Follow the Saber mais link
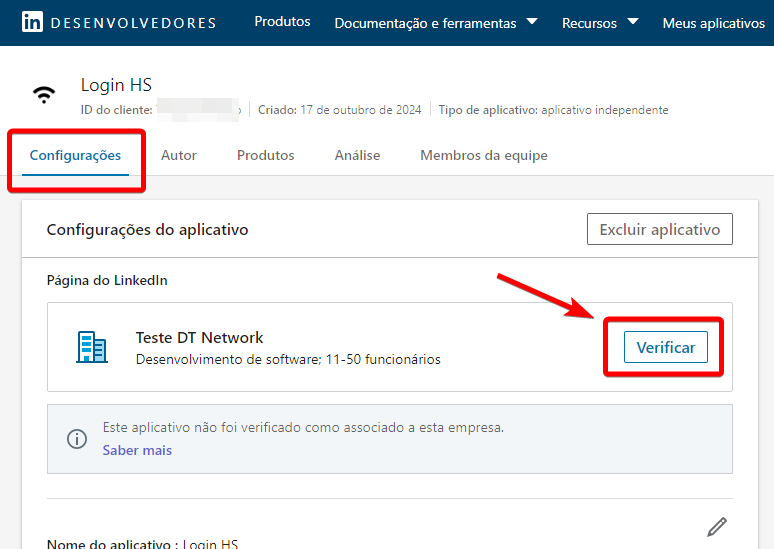This screenshot has height=549, width=774. pos(137,451)
